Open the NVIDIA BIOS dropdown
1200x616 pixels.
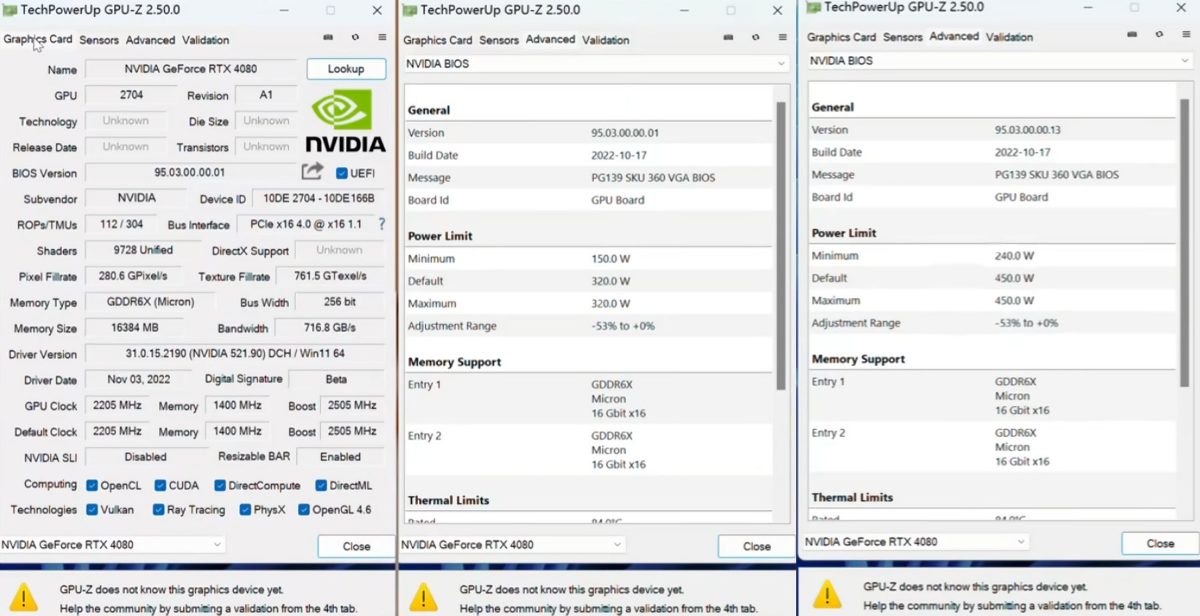pos(590,63)
